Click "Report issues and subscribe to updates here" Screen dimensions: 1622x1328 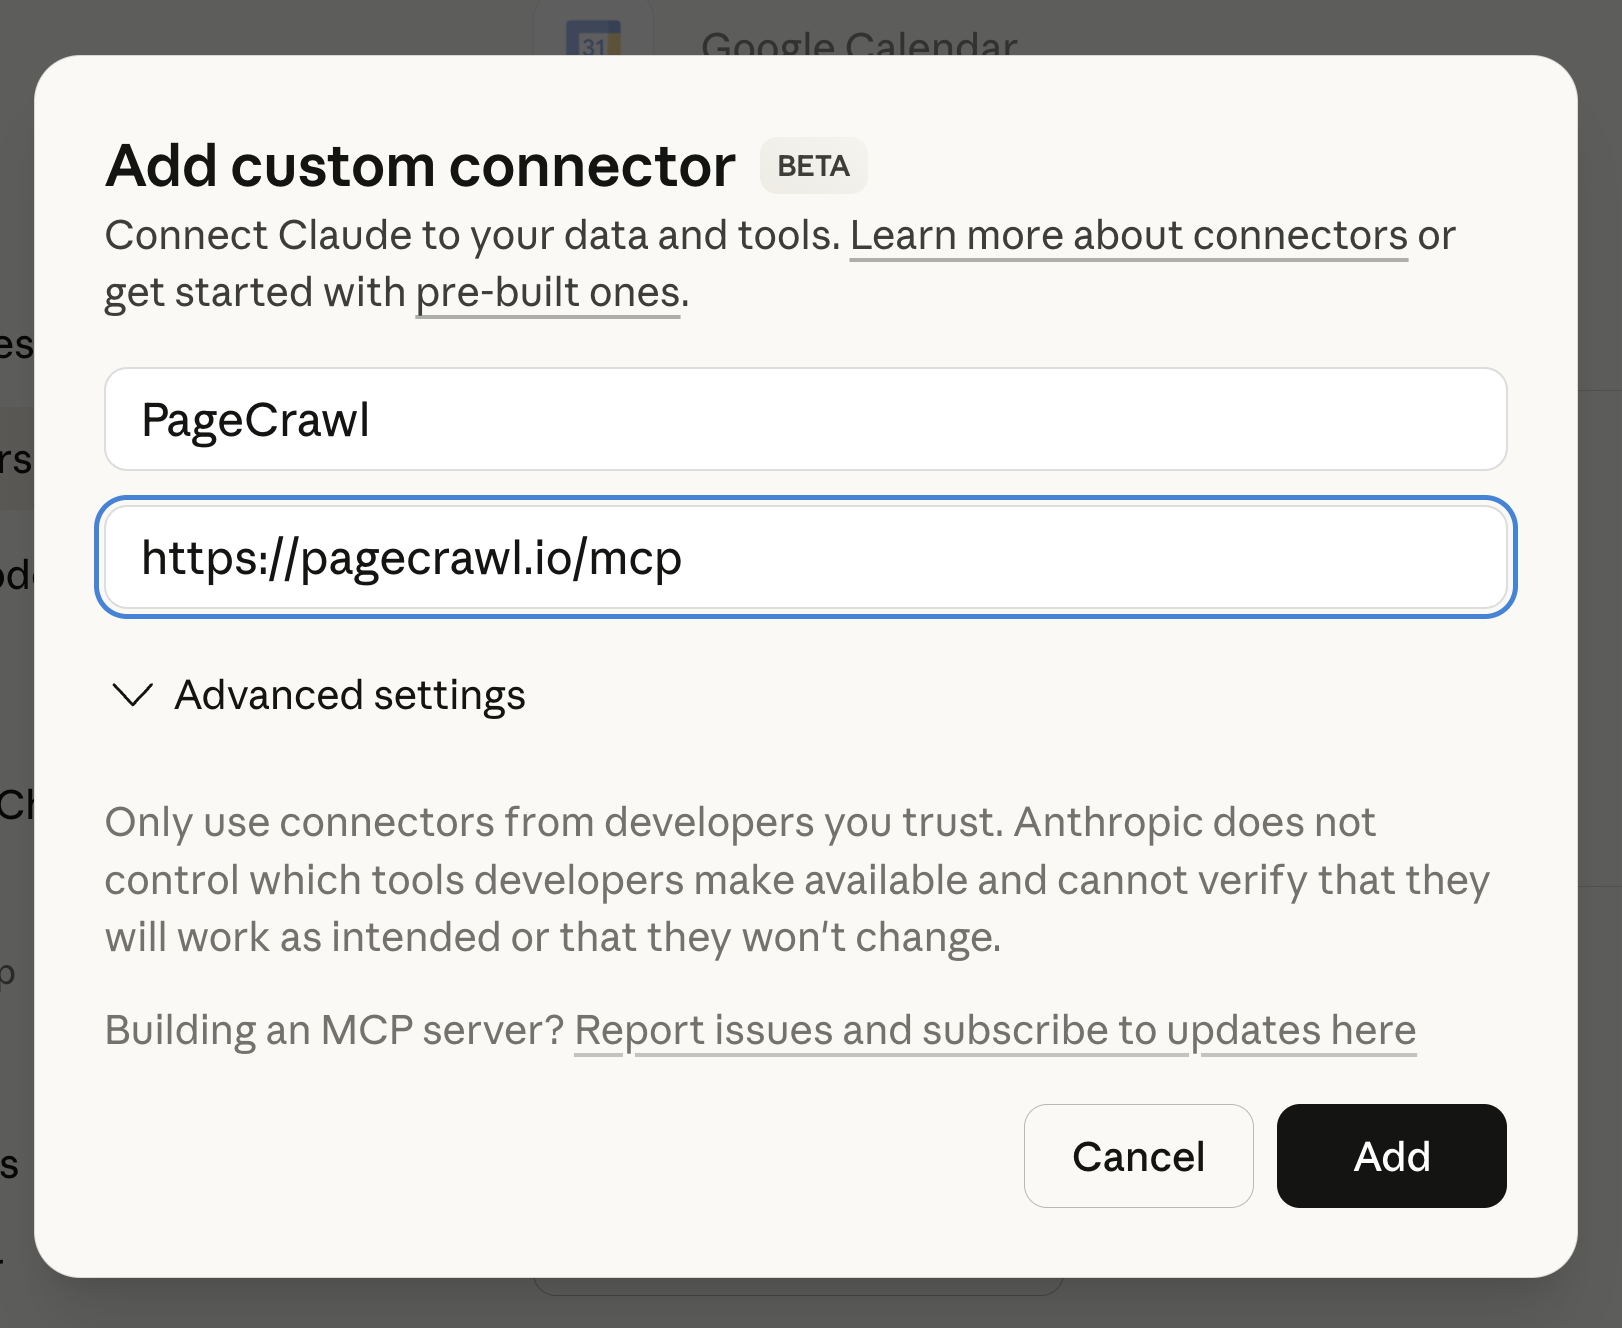996,1029
